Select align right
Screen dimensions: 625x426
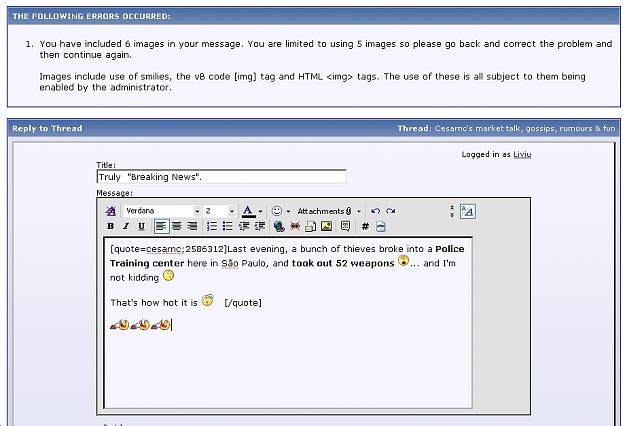pos(192,226)
